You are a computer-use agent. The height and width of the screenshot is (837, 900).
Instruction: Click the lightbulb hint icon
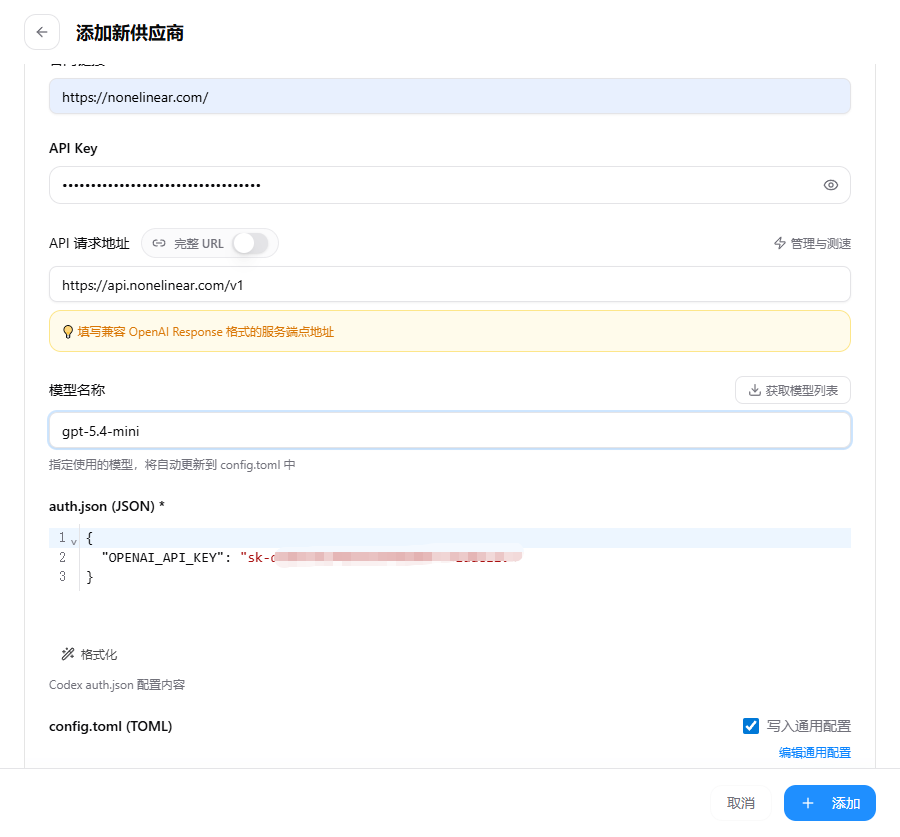[68, 332]
